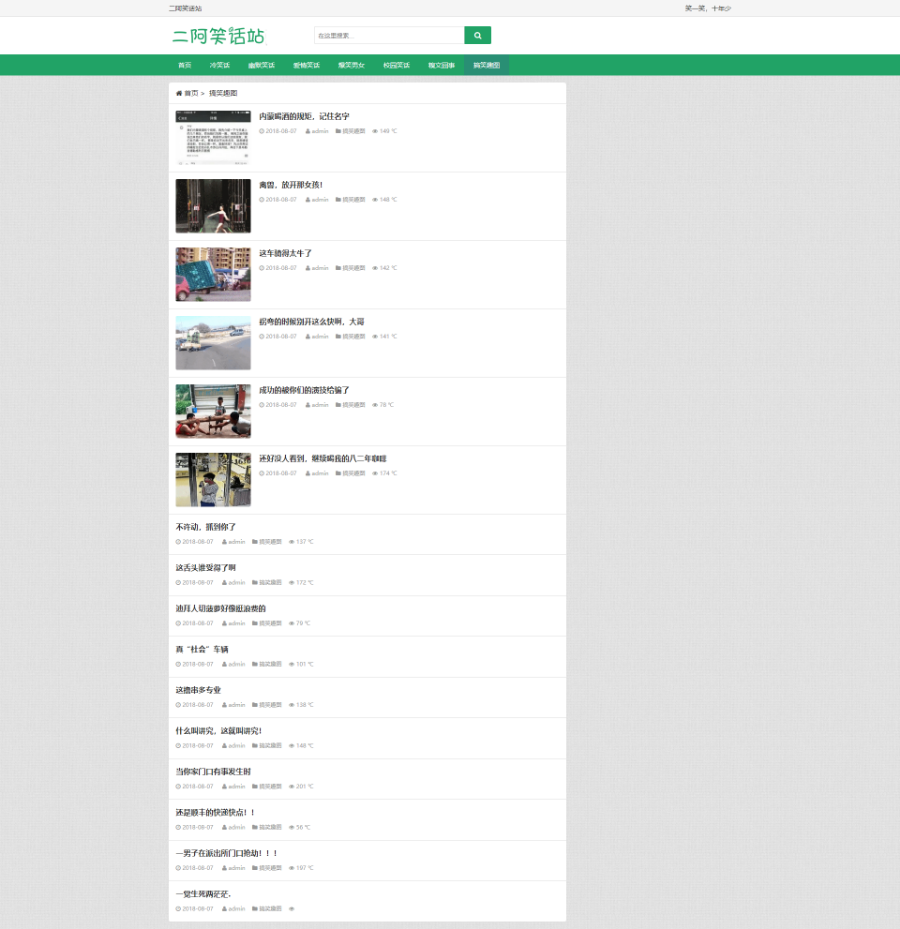Click the home icon in the breadcrumb
This screenshot has width=900, height=929.
tap(179, 94)
